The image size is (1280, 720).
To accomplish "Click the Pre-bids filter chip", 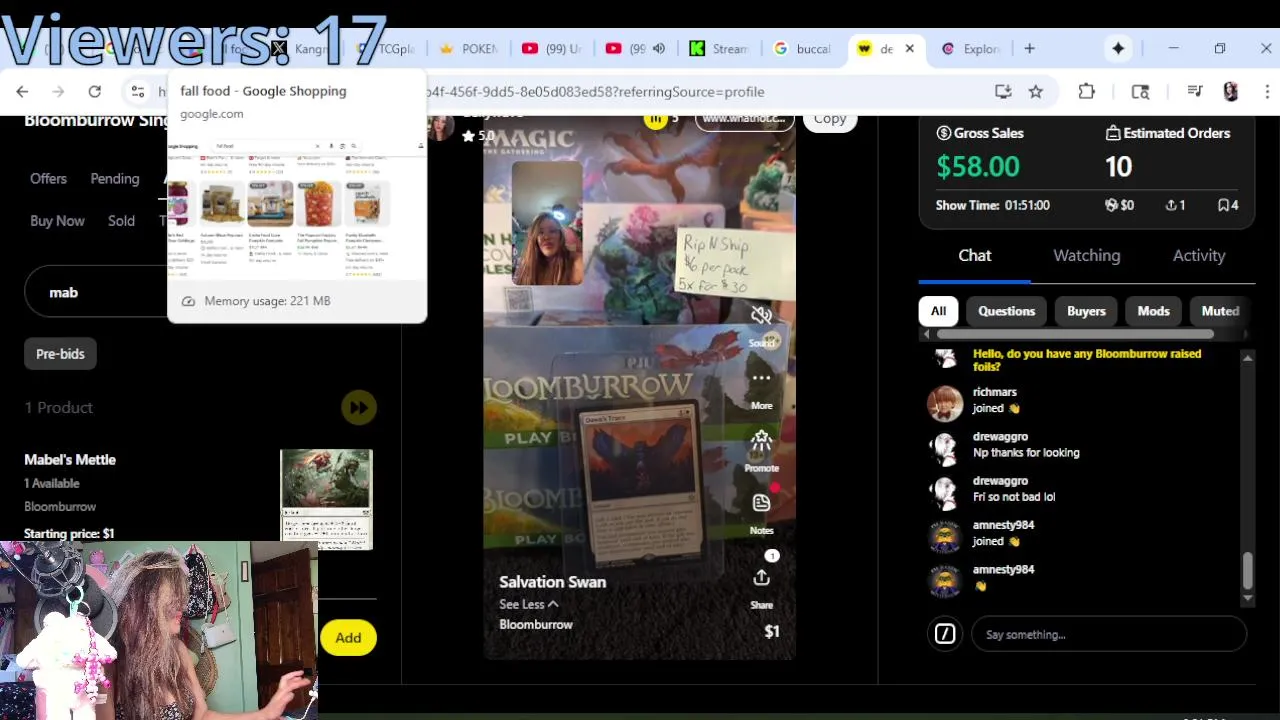I will pyautogui.click(x=60, y=354).
